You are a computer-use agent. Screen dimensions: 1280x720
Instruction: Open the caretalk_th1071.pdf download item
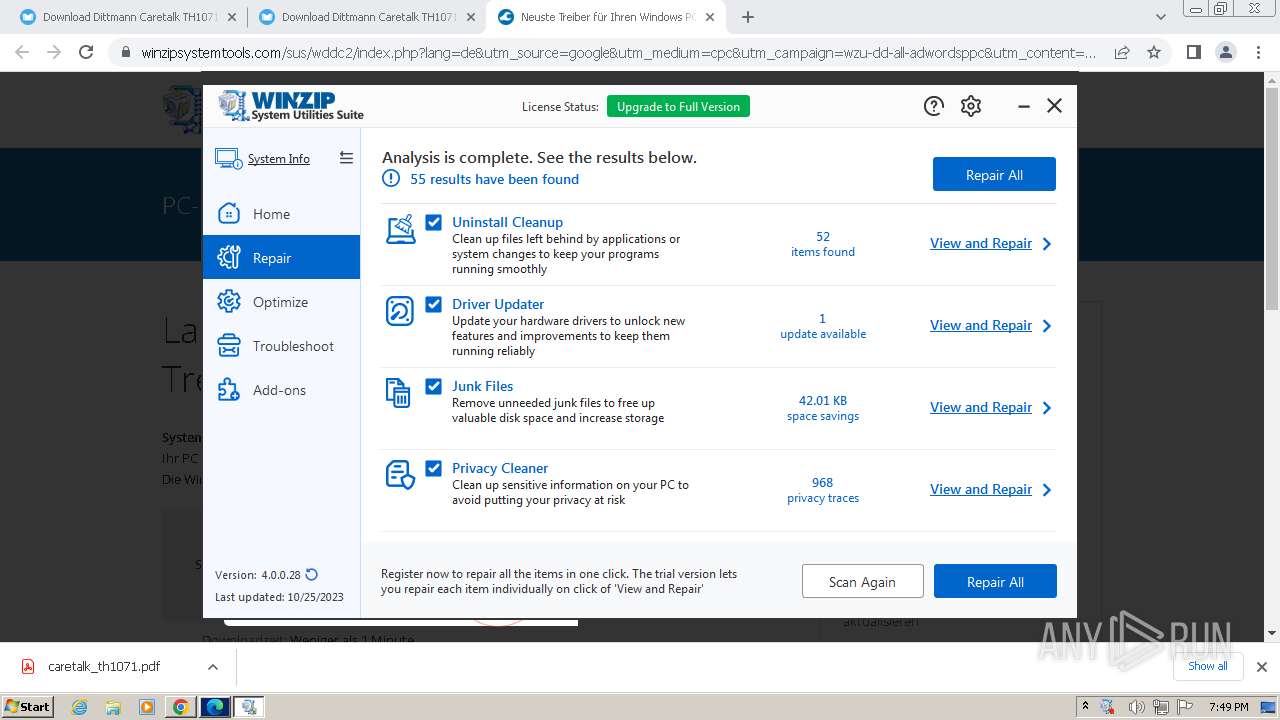coord(104,667)
